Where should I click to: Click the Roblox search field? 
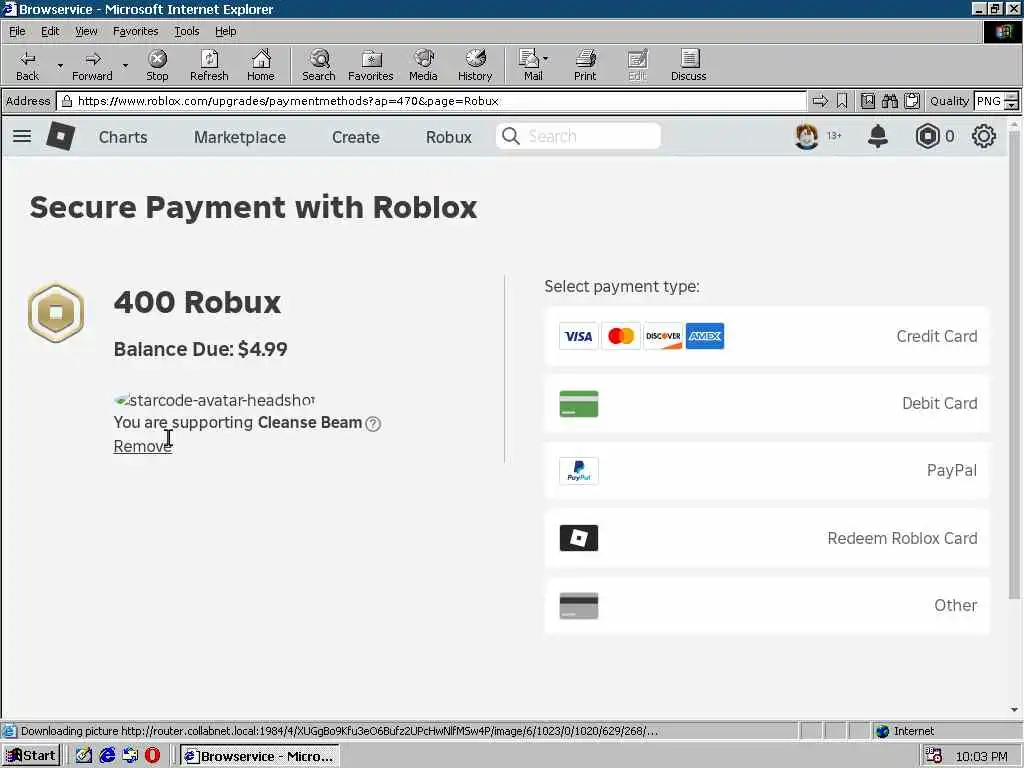point(579,136)
